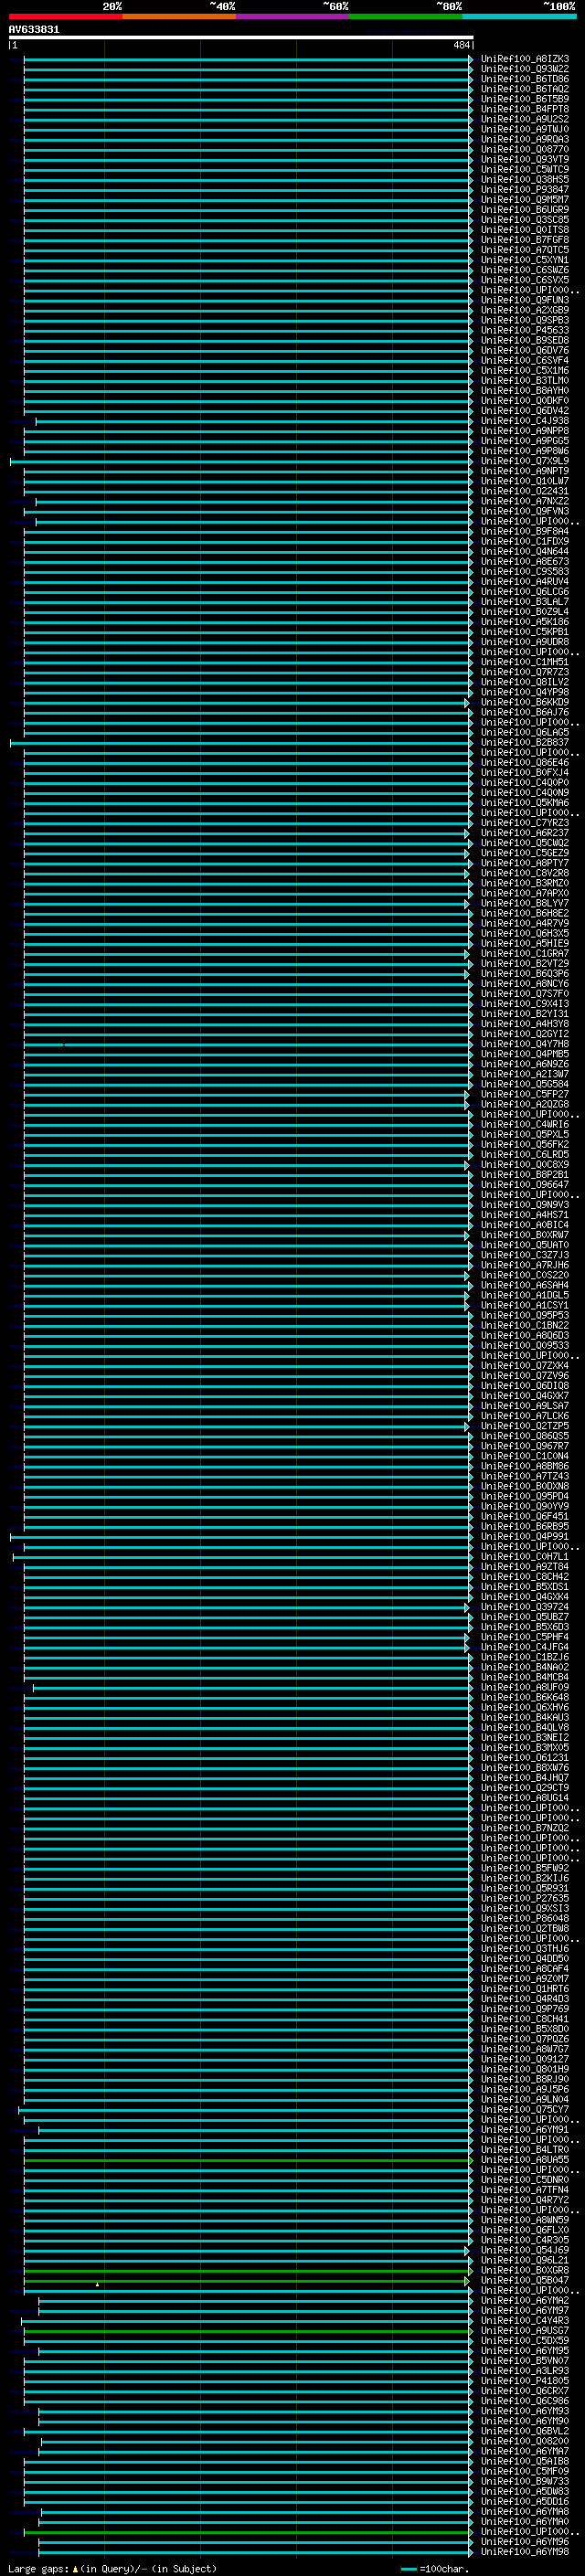
Task: Click hit label UniRef100_A8E673
Action: (x=525, y=562)
